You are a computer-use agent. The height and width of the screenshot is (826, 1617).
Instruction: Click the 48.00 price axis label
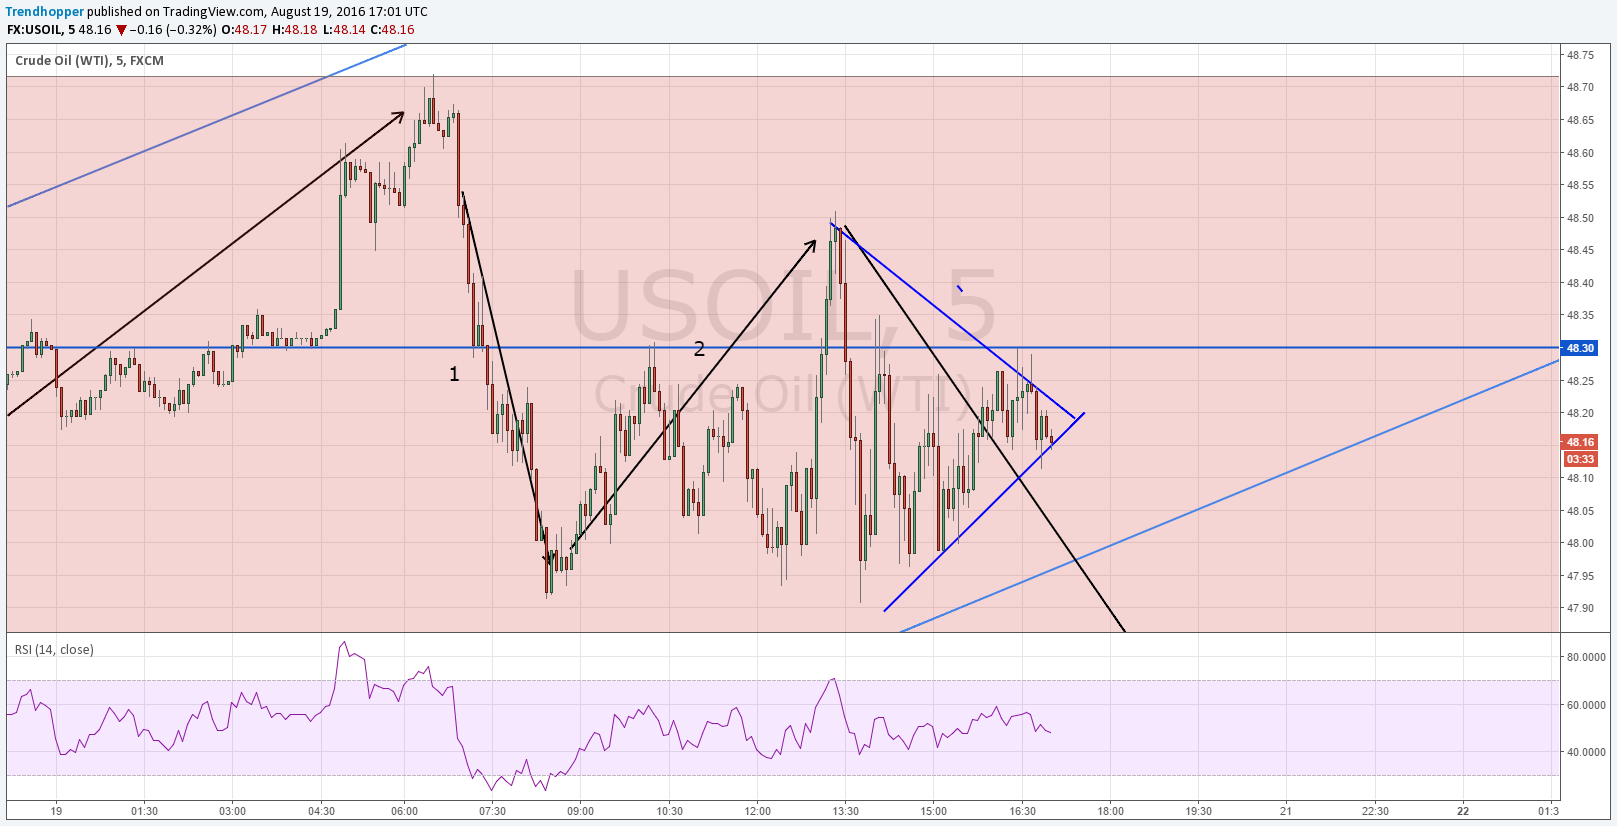pos(1580,543)
